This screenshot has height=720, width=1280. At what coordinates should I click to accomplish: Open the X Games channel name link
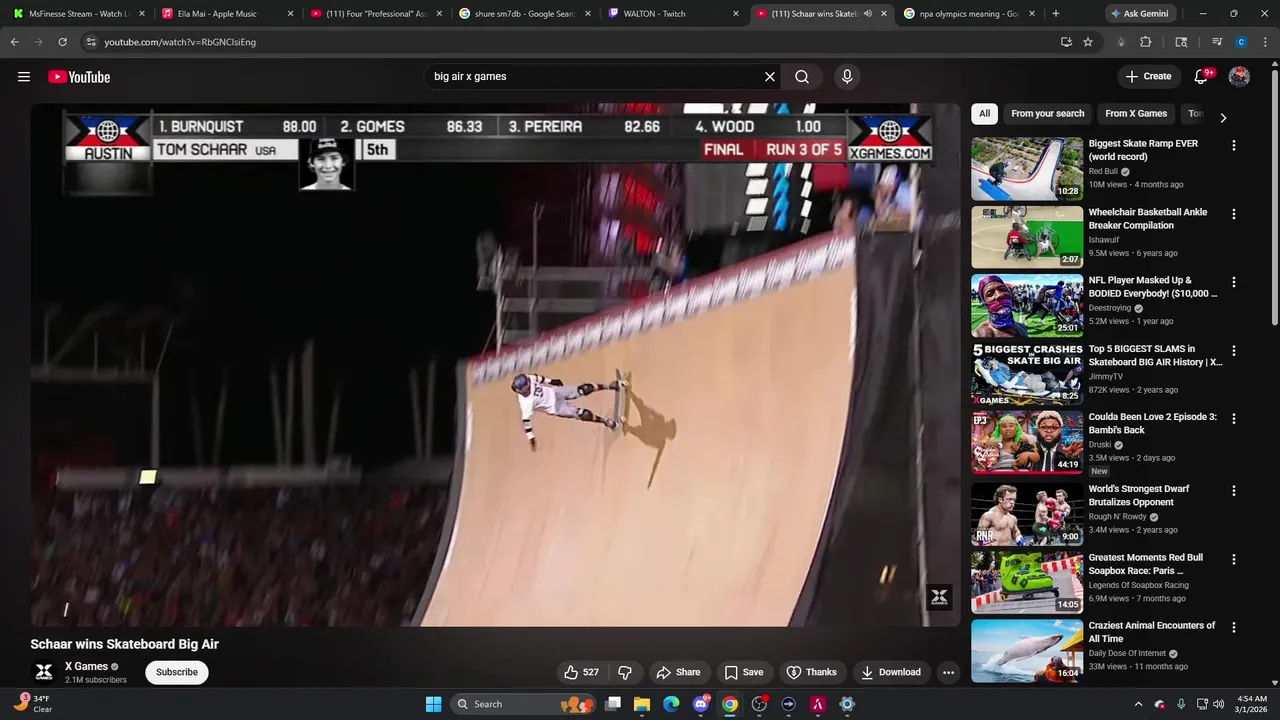pos(86,666)
